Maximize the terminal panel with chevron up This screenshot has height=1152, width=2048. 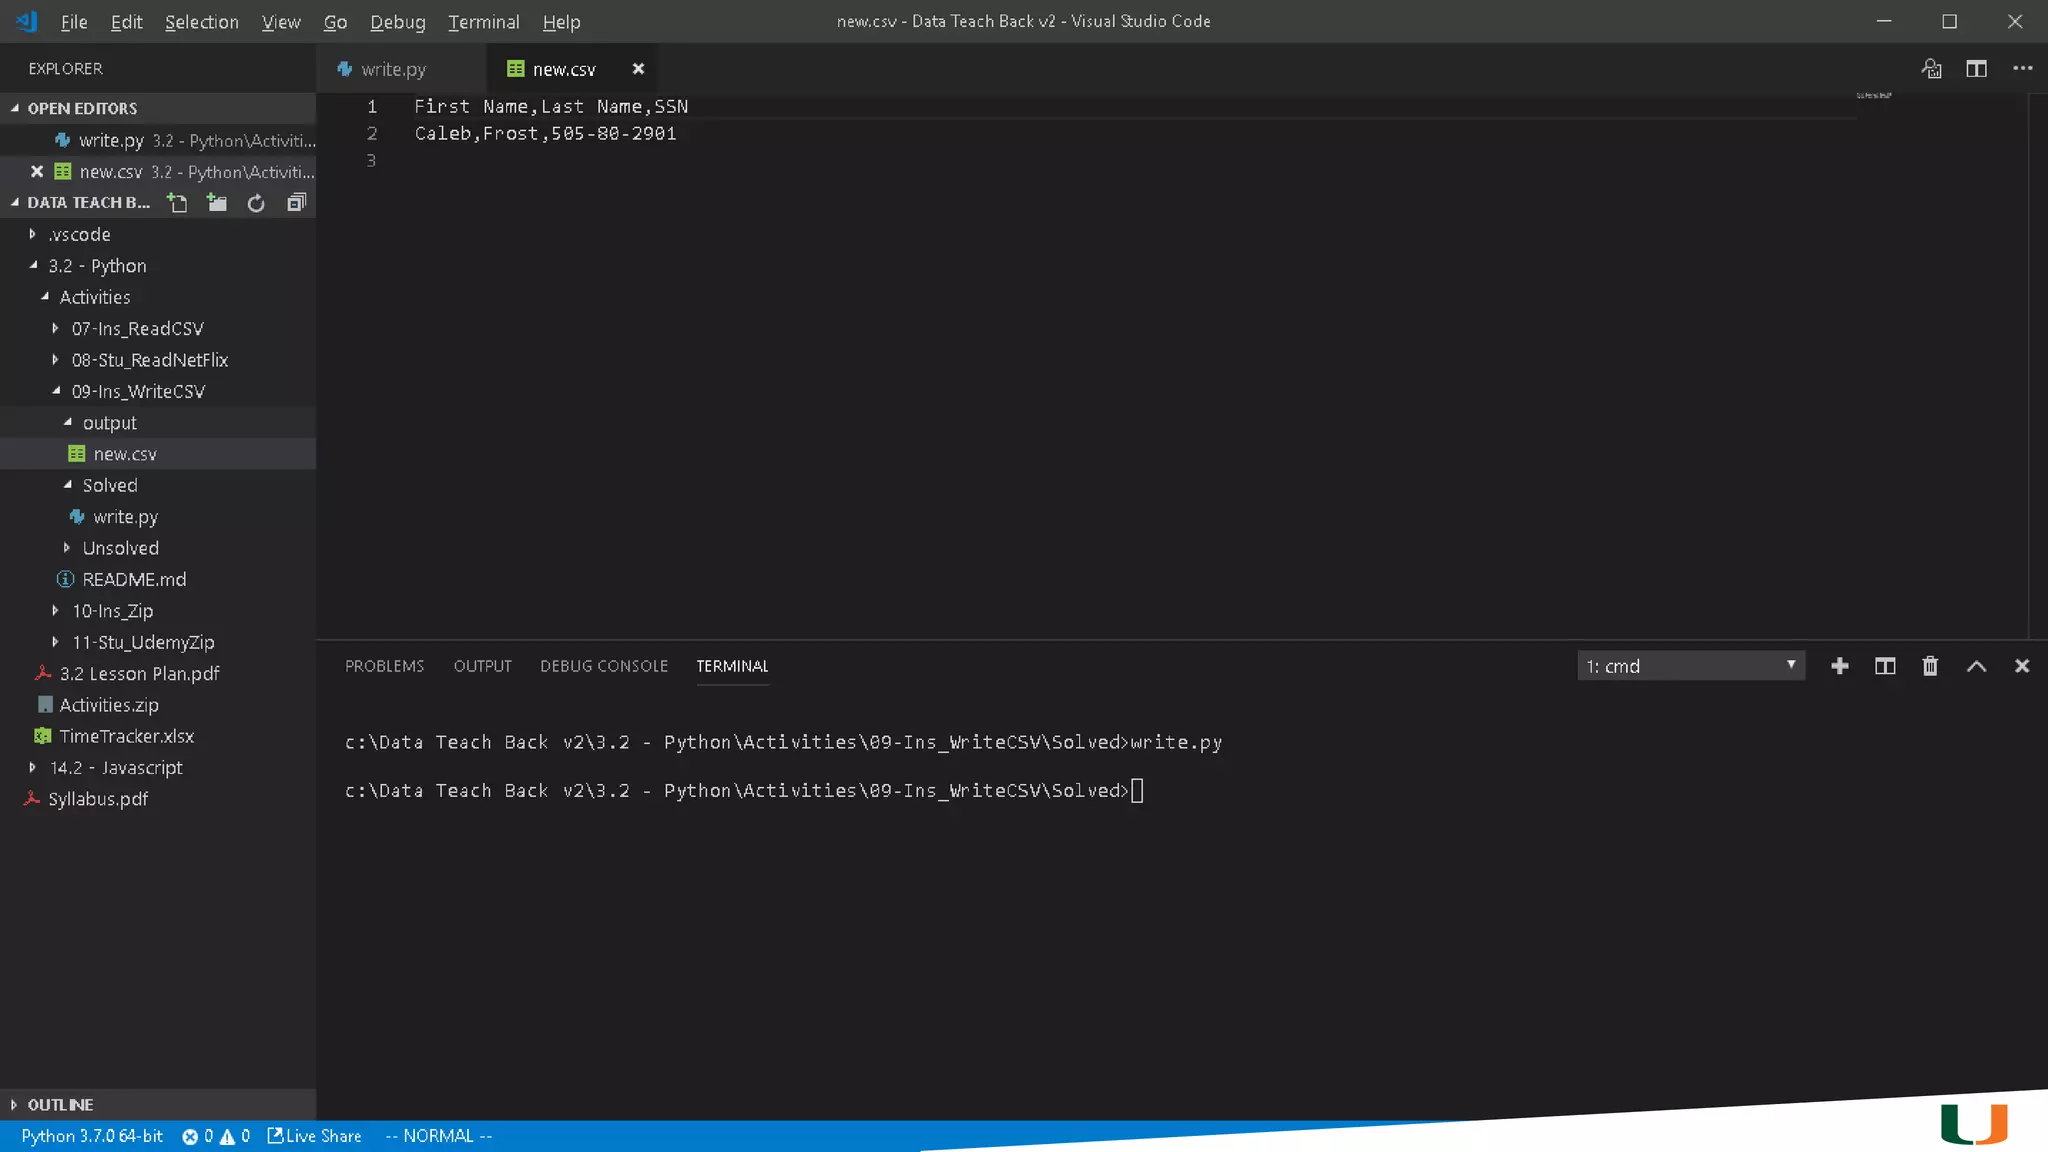[1976, 666]
